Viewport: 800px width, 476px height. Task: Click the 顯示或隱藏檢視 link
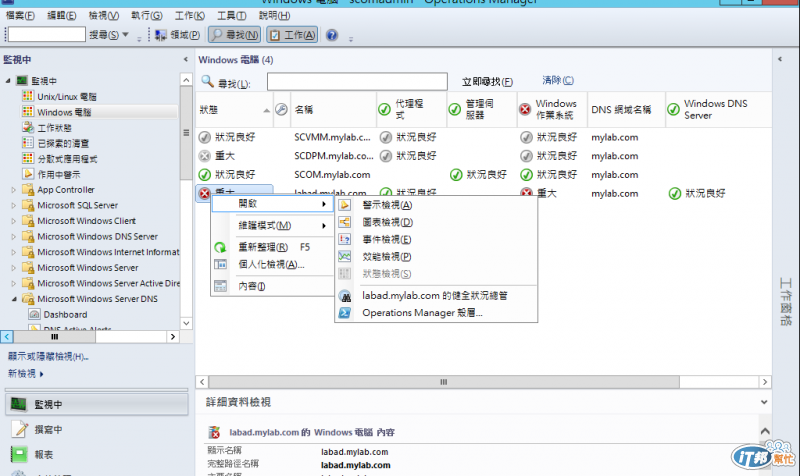coord(47,357)
